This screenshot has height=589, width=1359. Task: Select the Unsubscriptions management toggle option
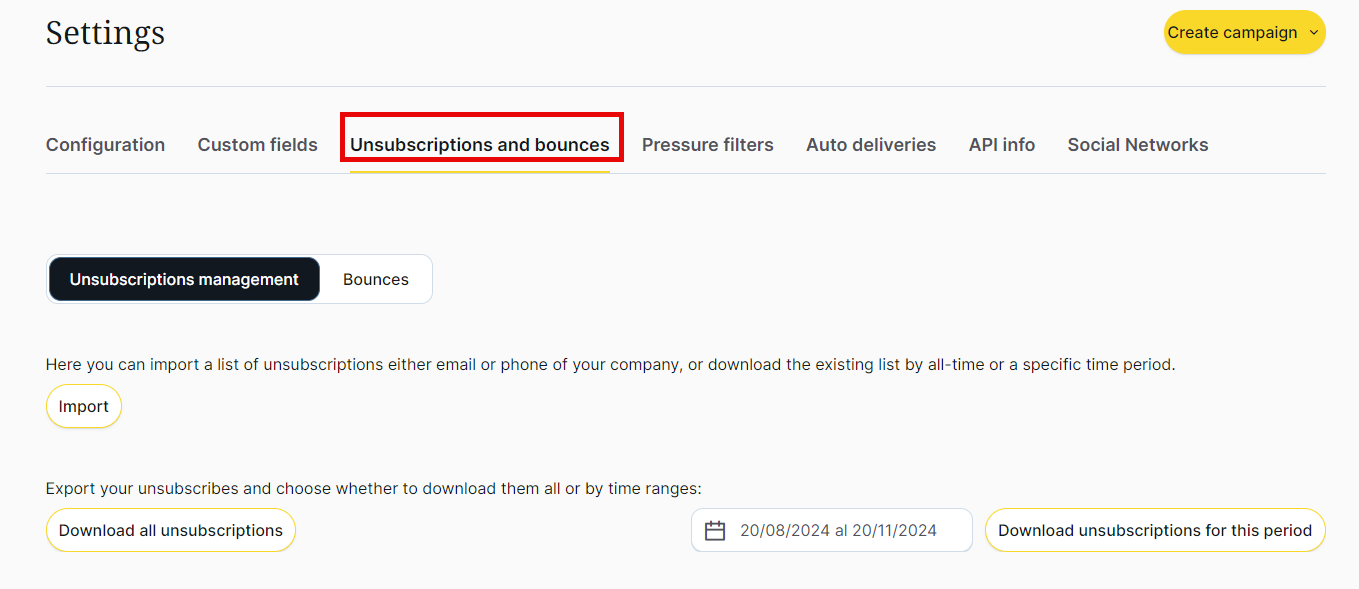(x=184, y=279)
